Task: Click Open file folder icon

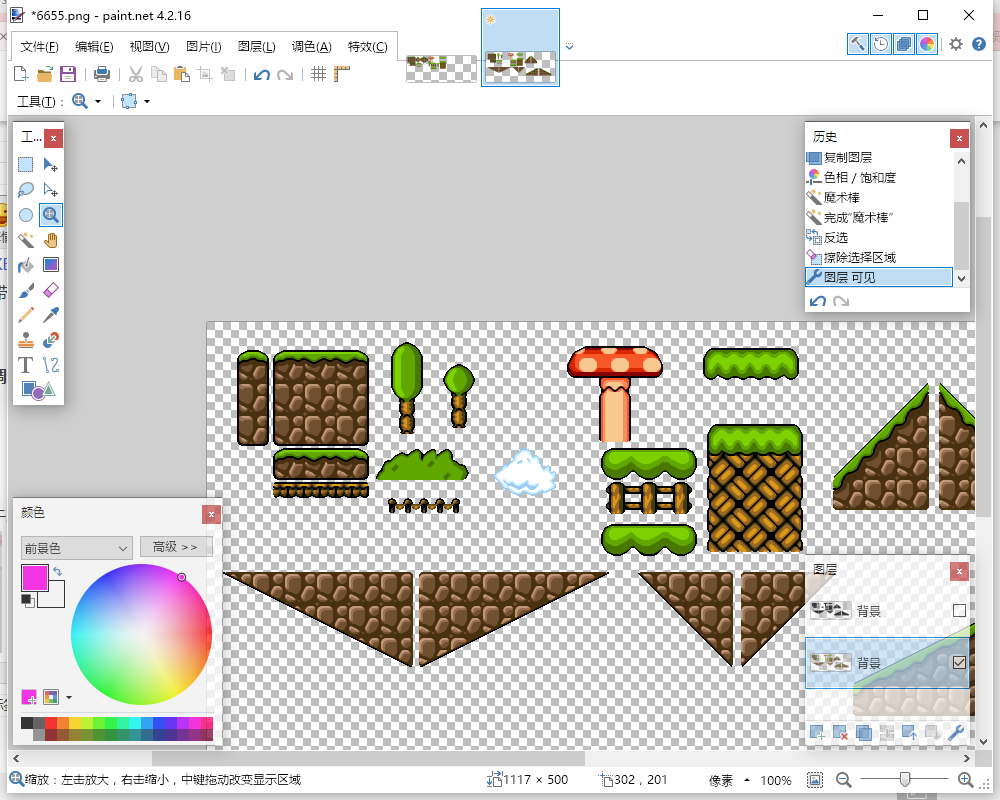Action: point(45,75)
